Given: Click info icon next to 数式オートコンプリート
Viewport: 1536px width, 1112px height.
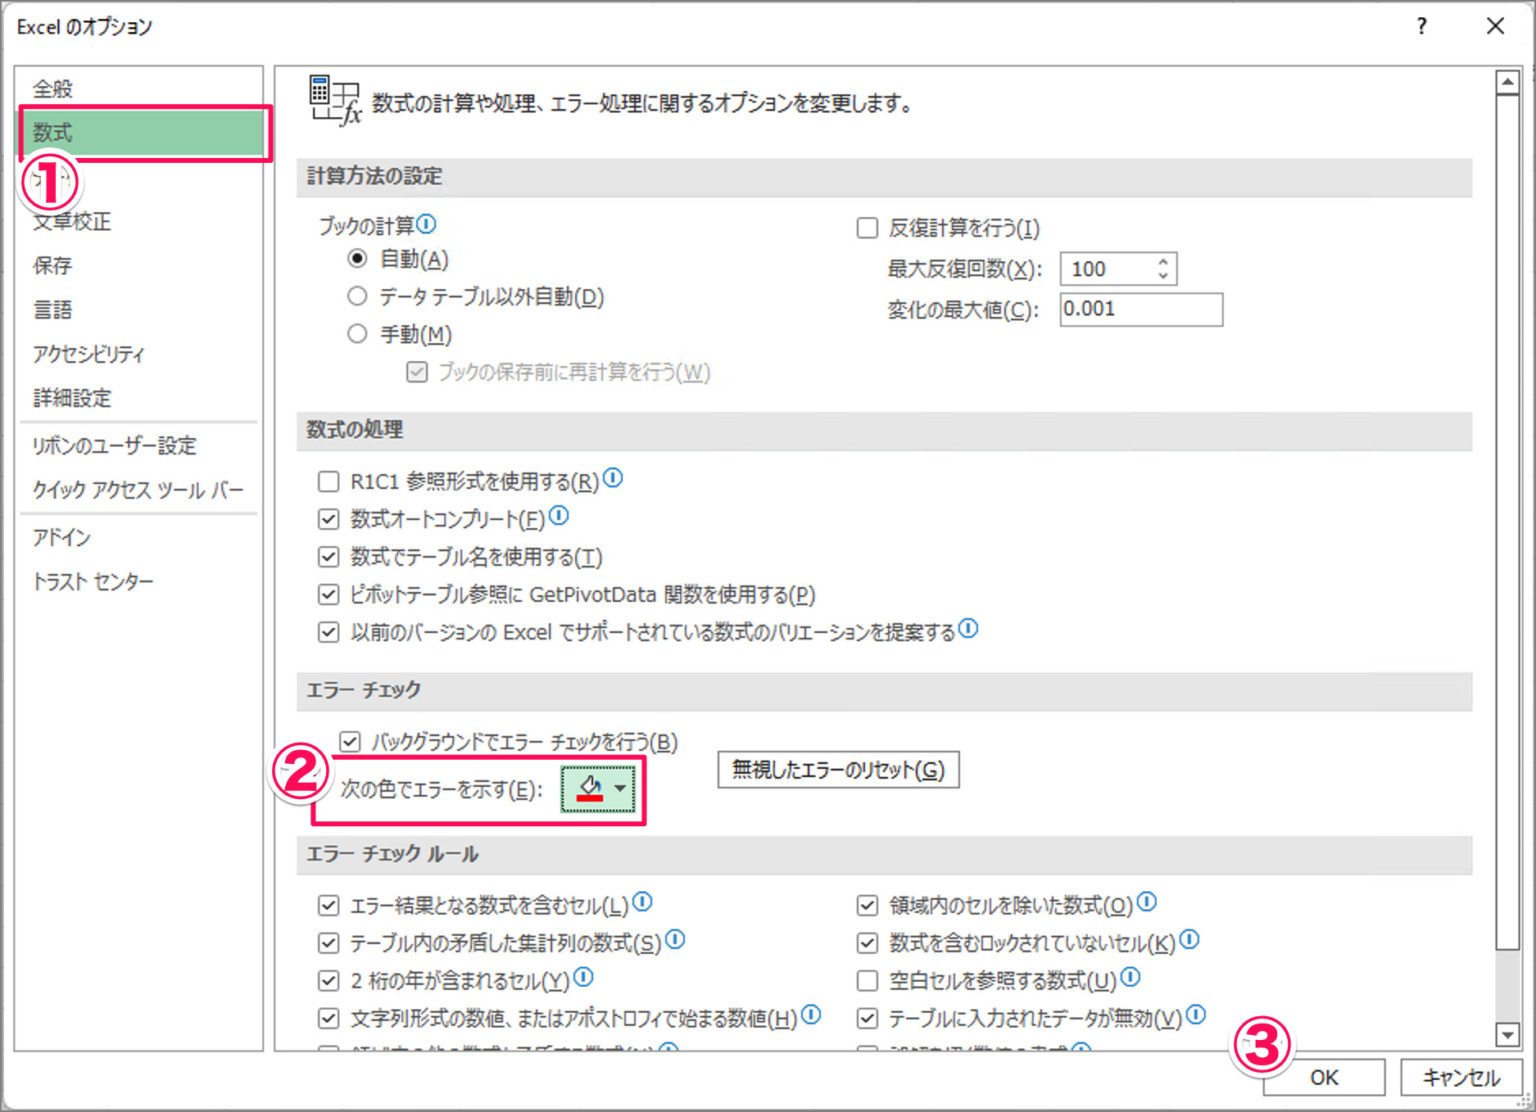Looking at the screenshot, I should 559,515.
